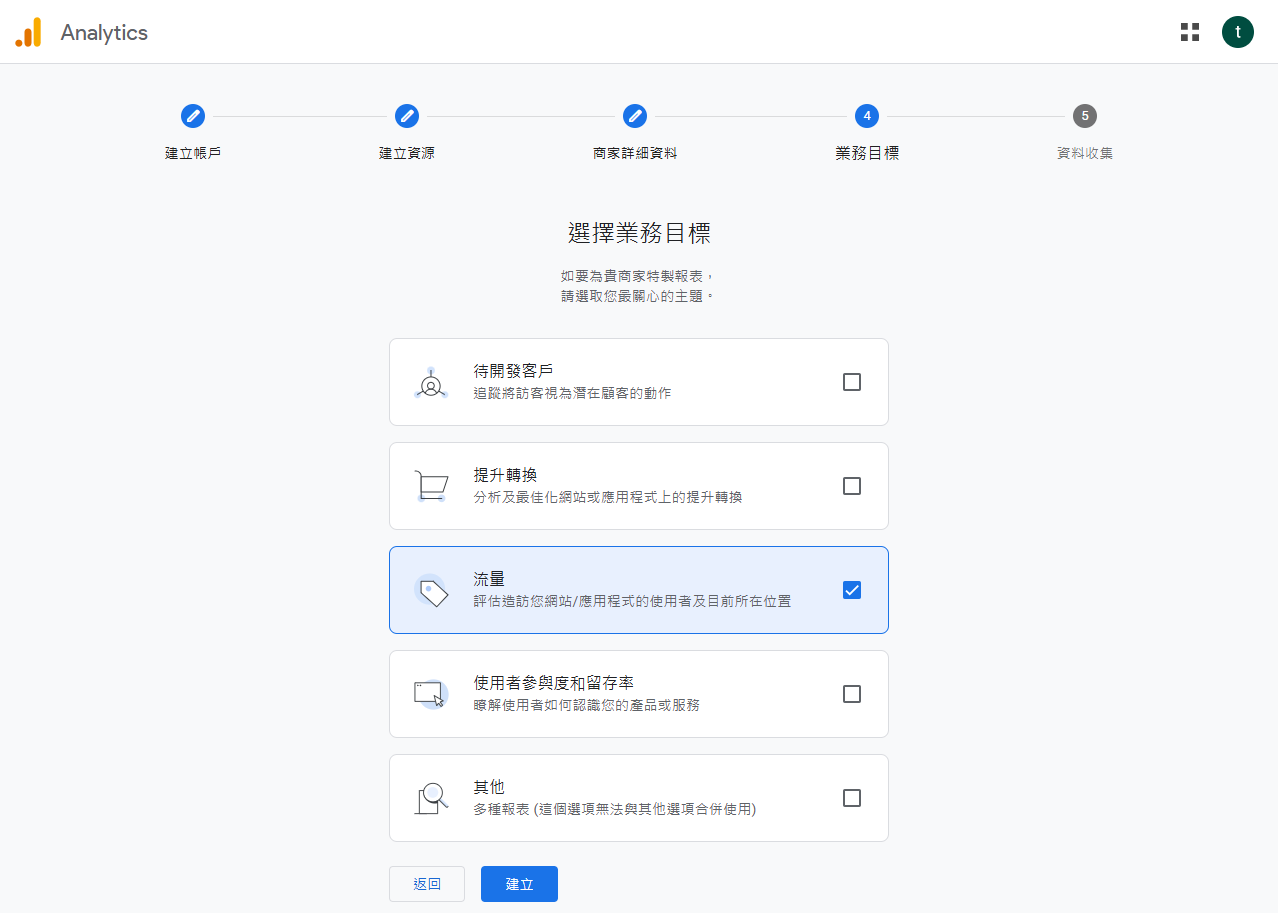Go back to the 建立帳戶 step
This screenshot has width=1278, height=913.
pyautogui.click(x=192, y=116)
